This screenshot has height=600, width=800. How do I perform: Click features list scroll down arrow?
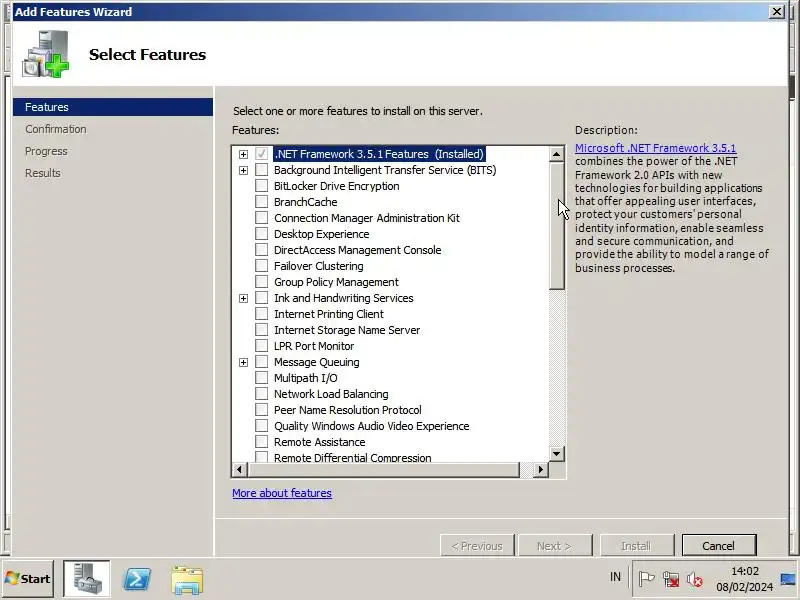coord(557,454)
